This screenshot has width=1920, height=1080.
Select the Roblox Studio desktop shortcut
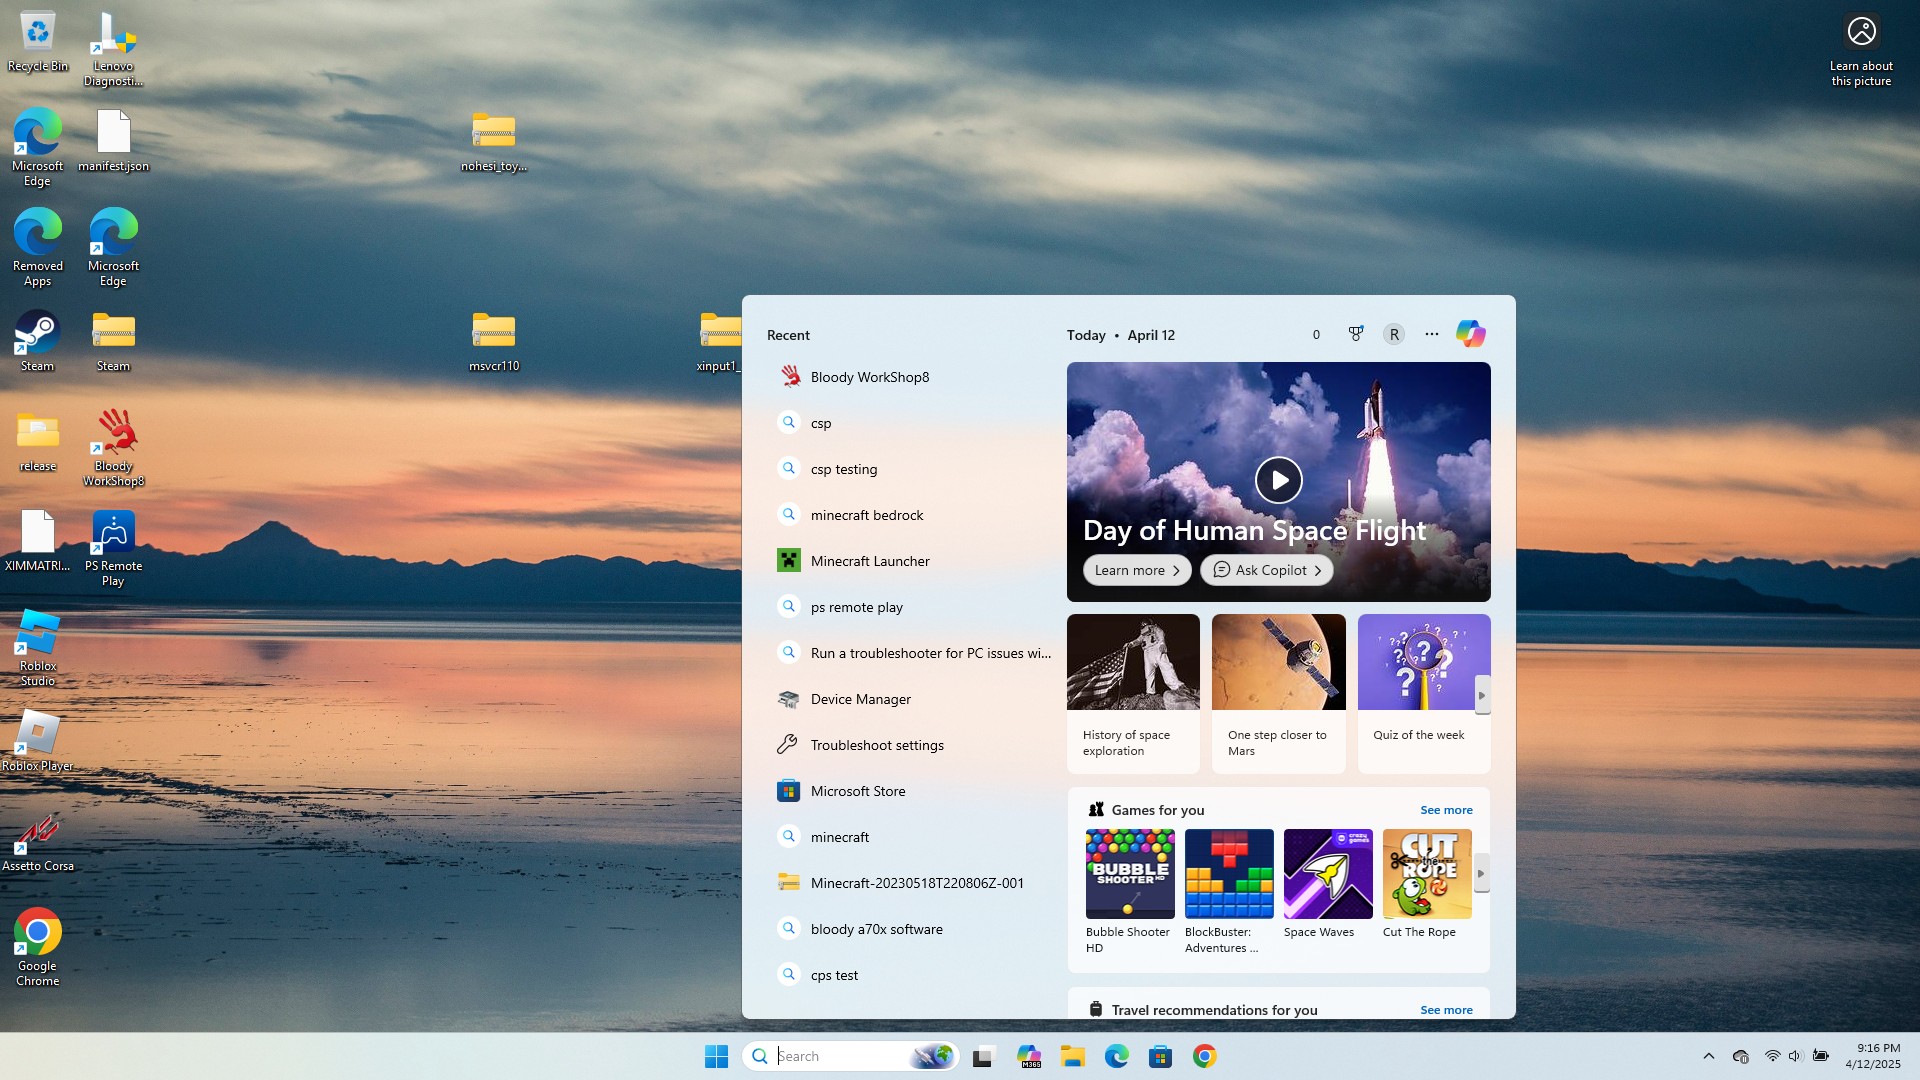(x=38, y=647)
